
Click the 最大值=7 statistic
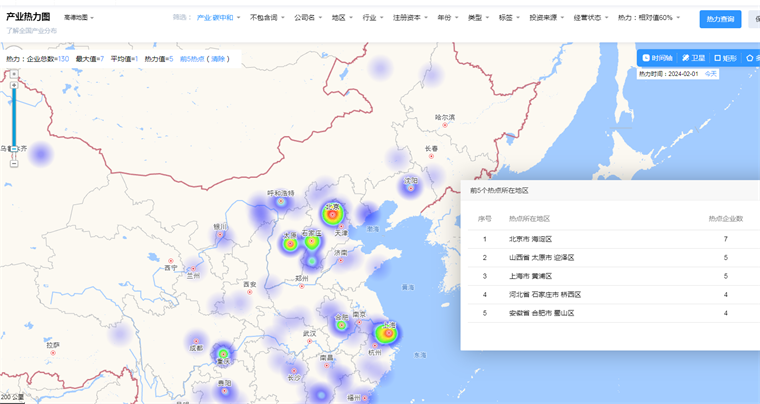coord(90,59)
